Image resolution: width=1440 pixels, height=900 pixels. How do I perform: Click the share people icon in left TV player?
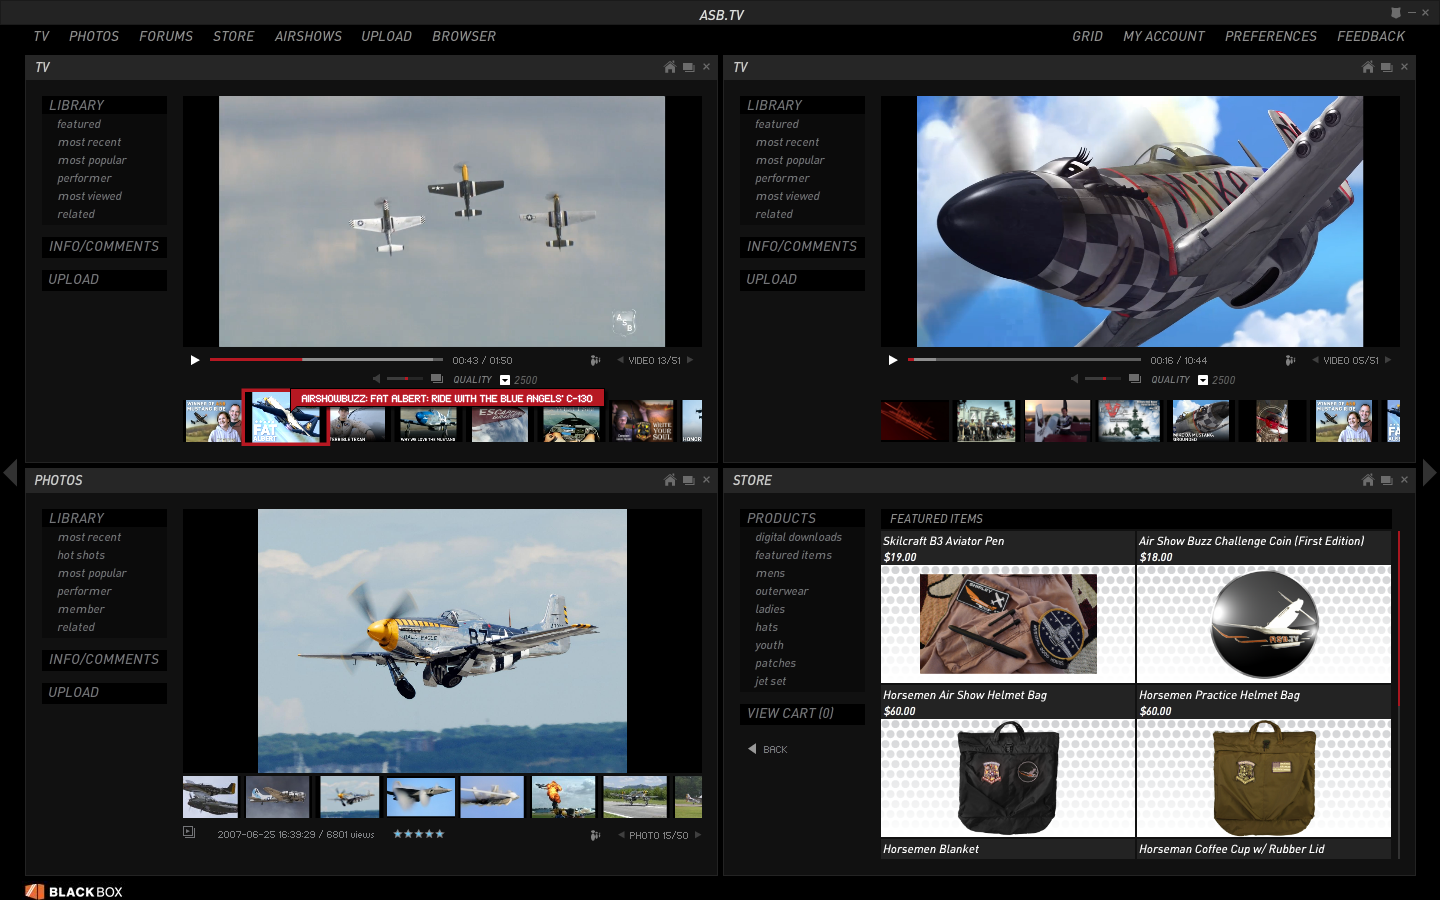[595, 360]
